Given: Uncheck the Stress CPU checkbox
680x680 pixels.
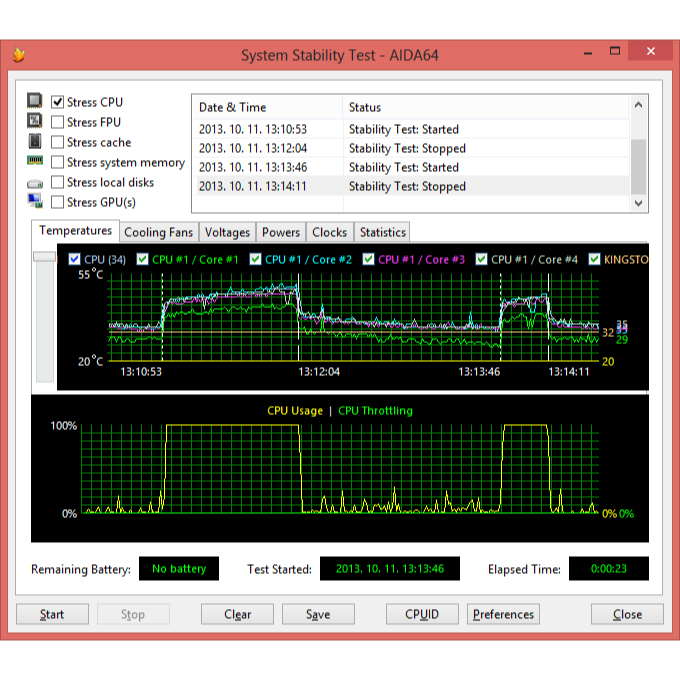Looking at the screenshot, I should coord(57,102).
